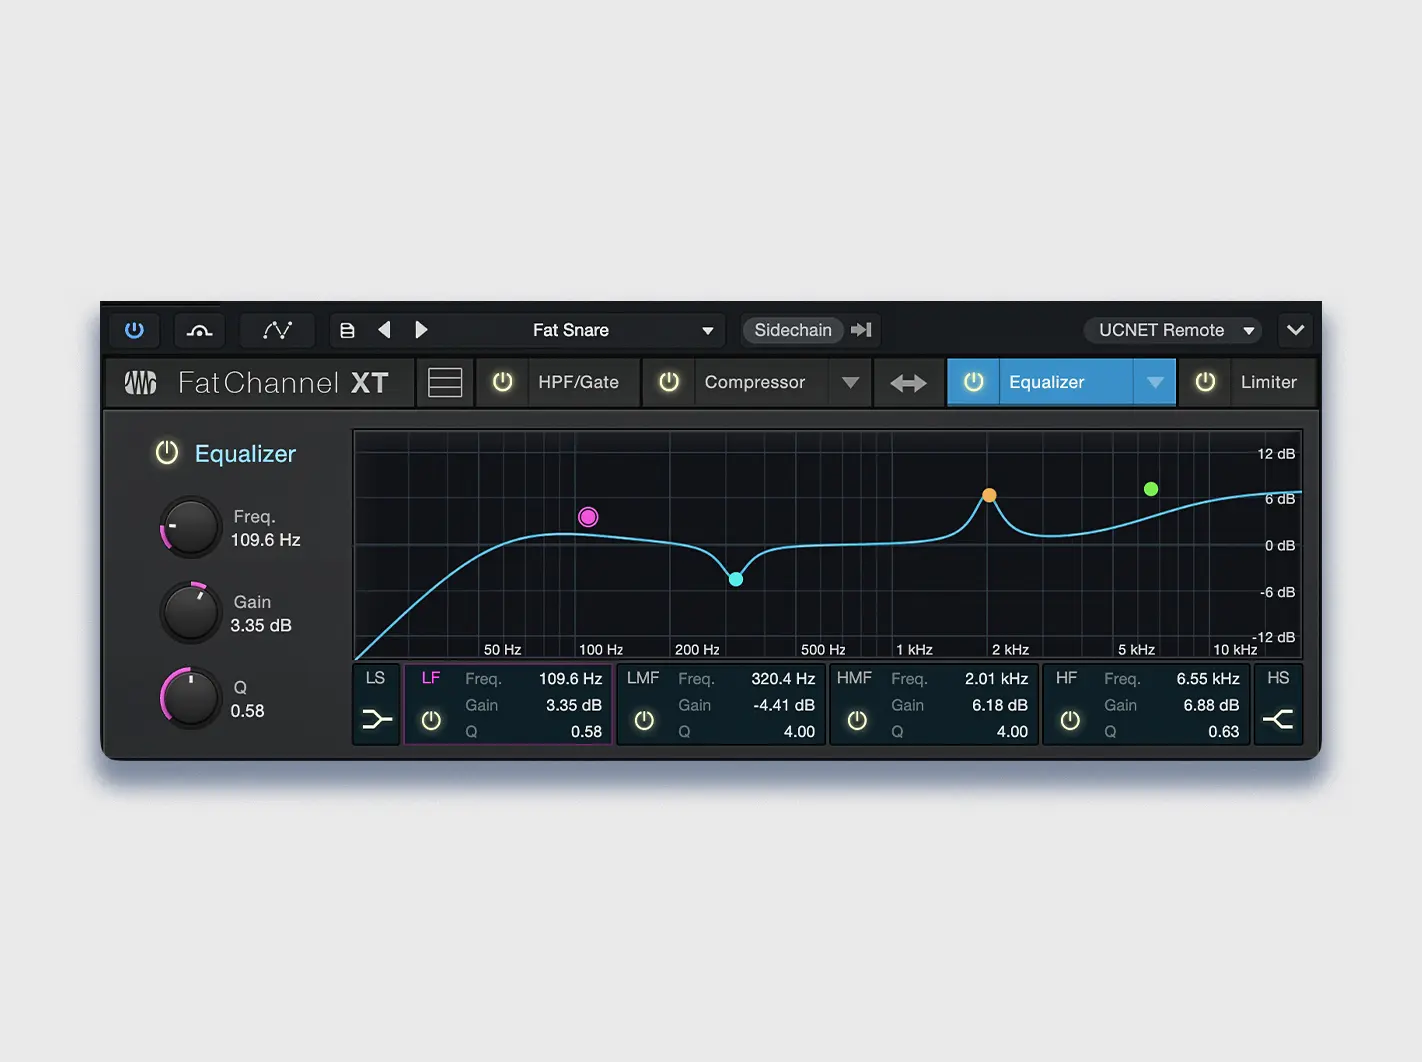Open the UCNET Remote dropdown
Image resolution: width=1422 pixels, height=1062 pixels.
1172,330
